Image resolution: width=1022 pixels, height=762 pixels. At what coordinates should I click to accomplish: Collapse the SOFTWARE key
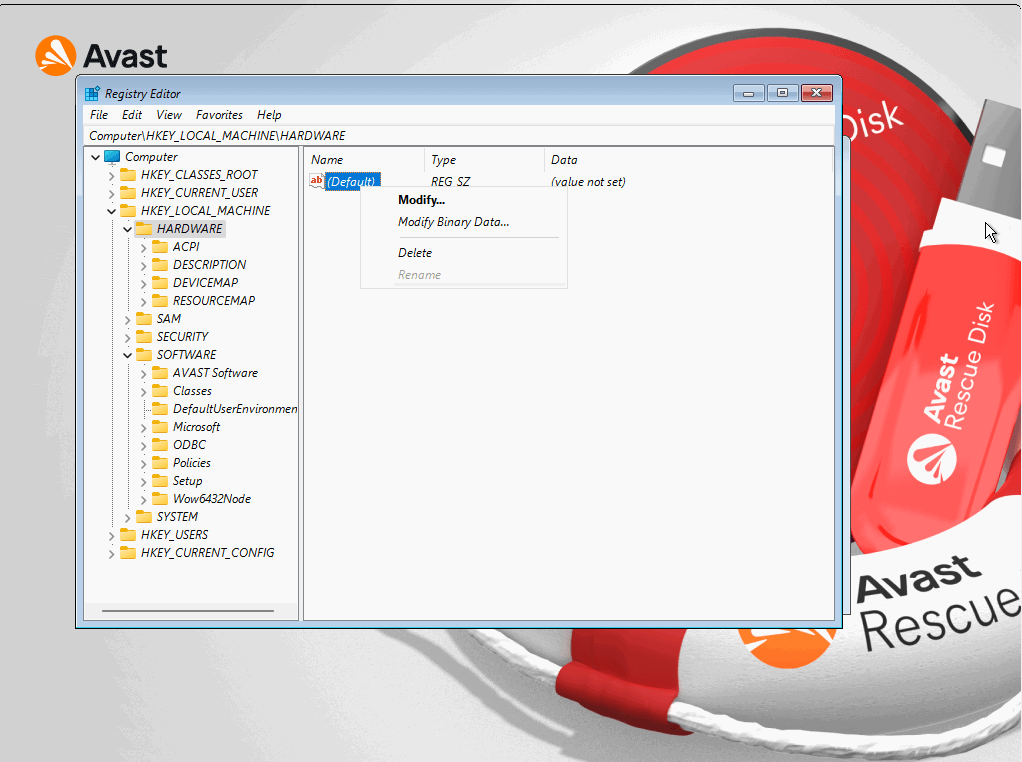128,355
